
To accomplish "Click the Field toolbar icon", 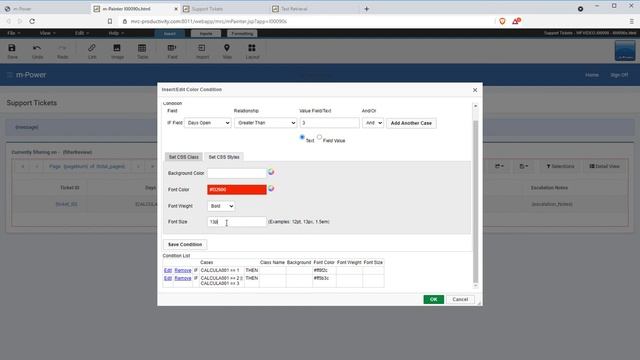I will click(172, 51).
